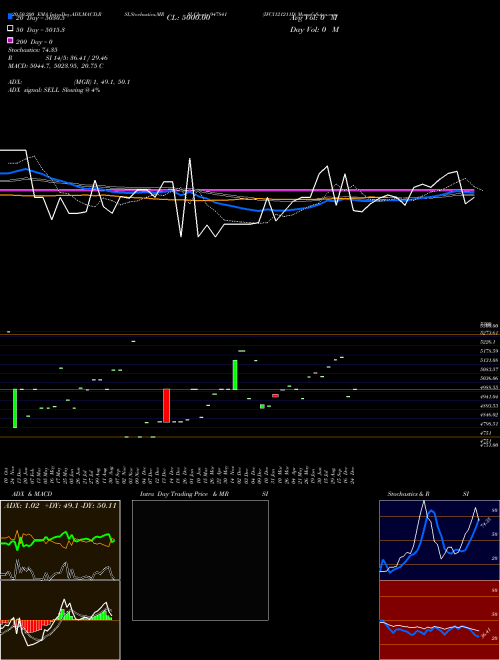This screenshot has width=500, height=660.
Task: Click the tall green candle at chart start
Action: tap(15, 408)
